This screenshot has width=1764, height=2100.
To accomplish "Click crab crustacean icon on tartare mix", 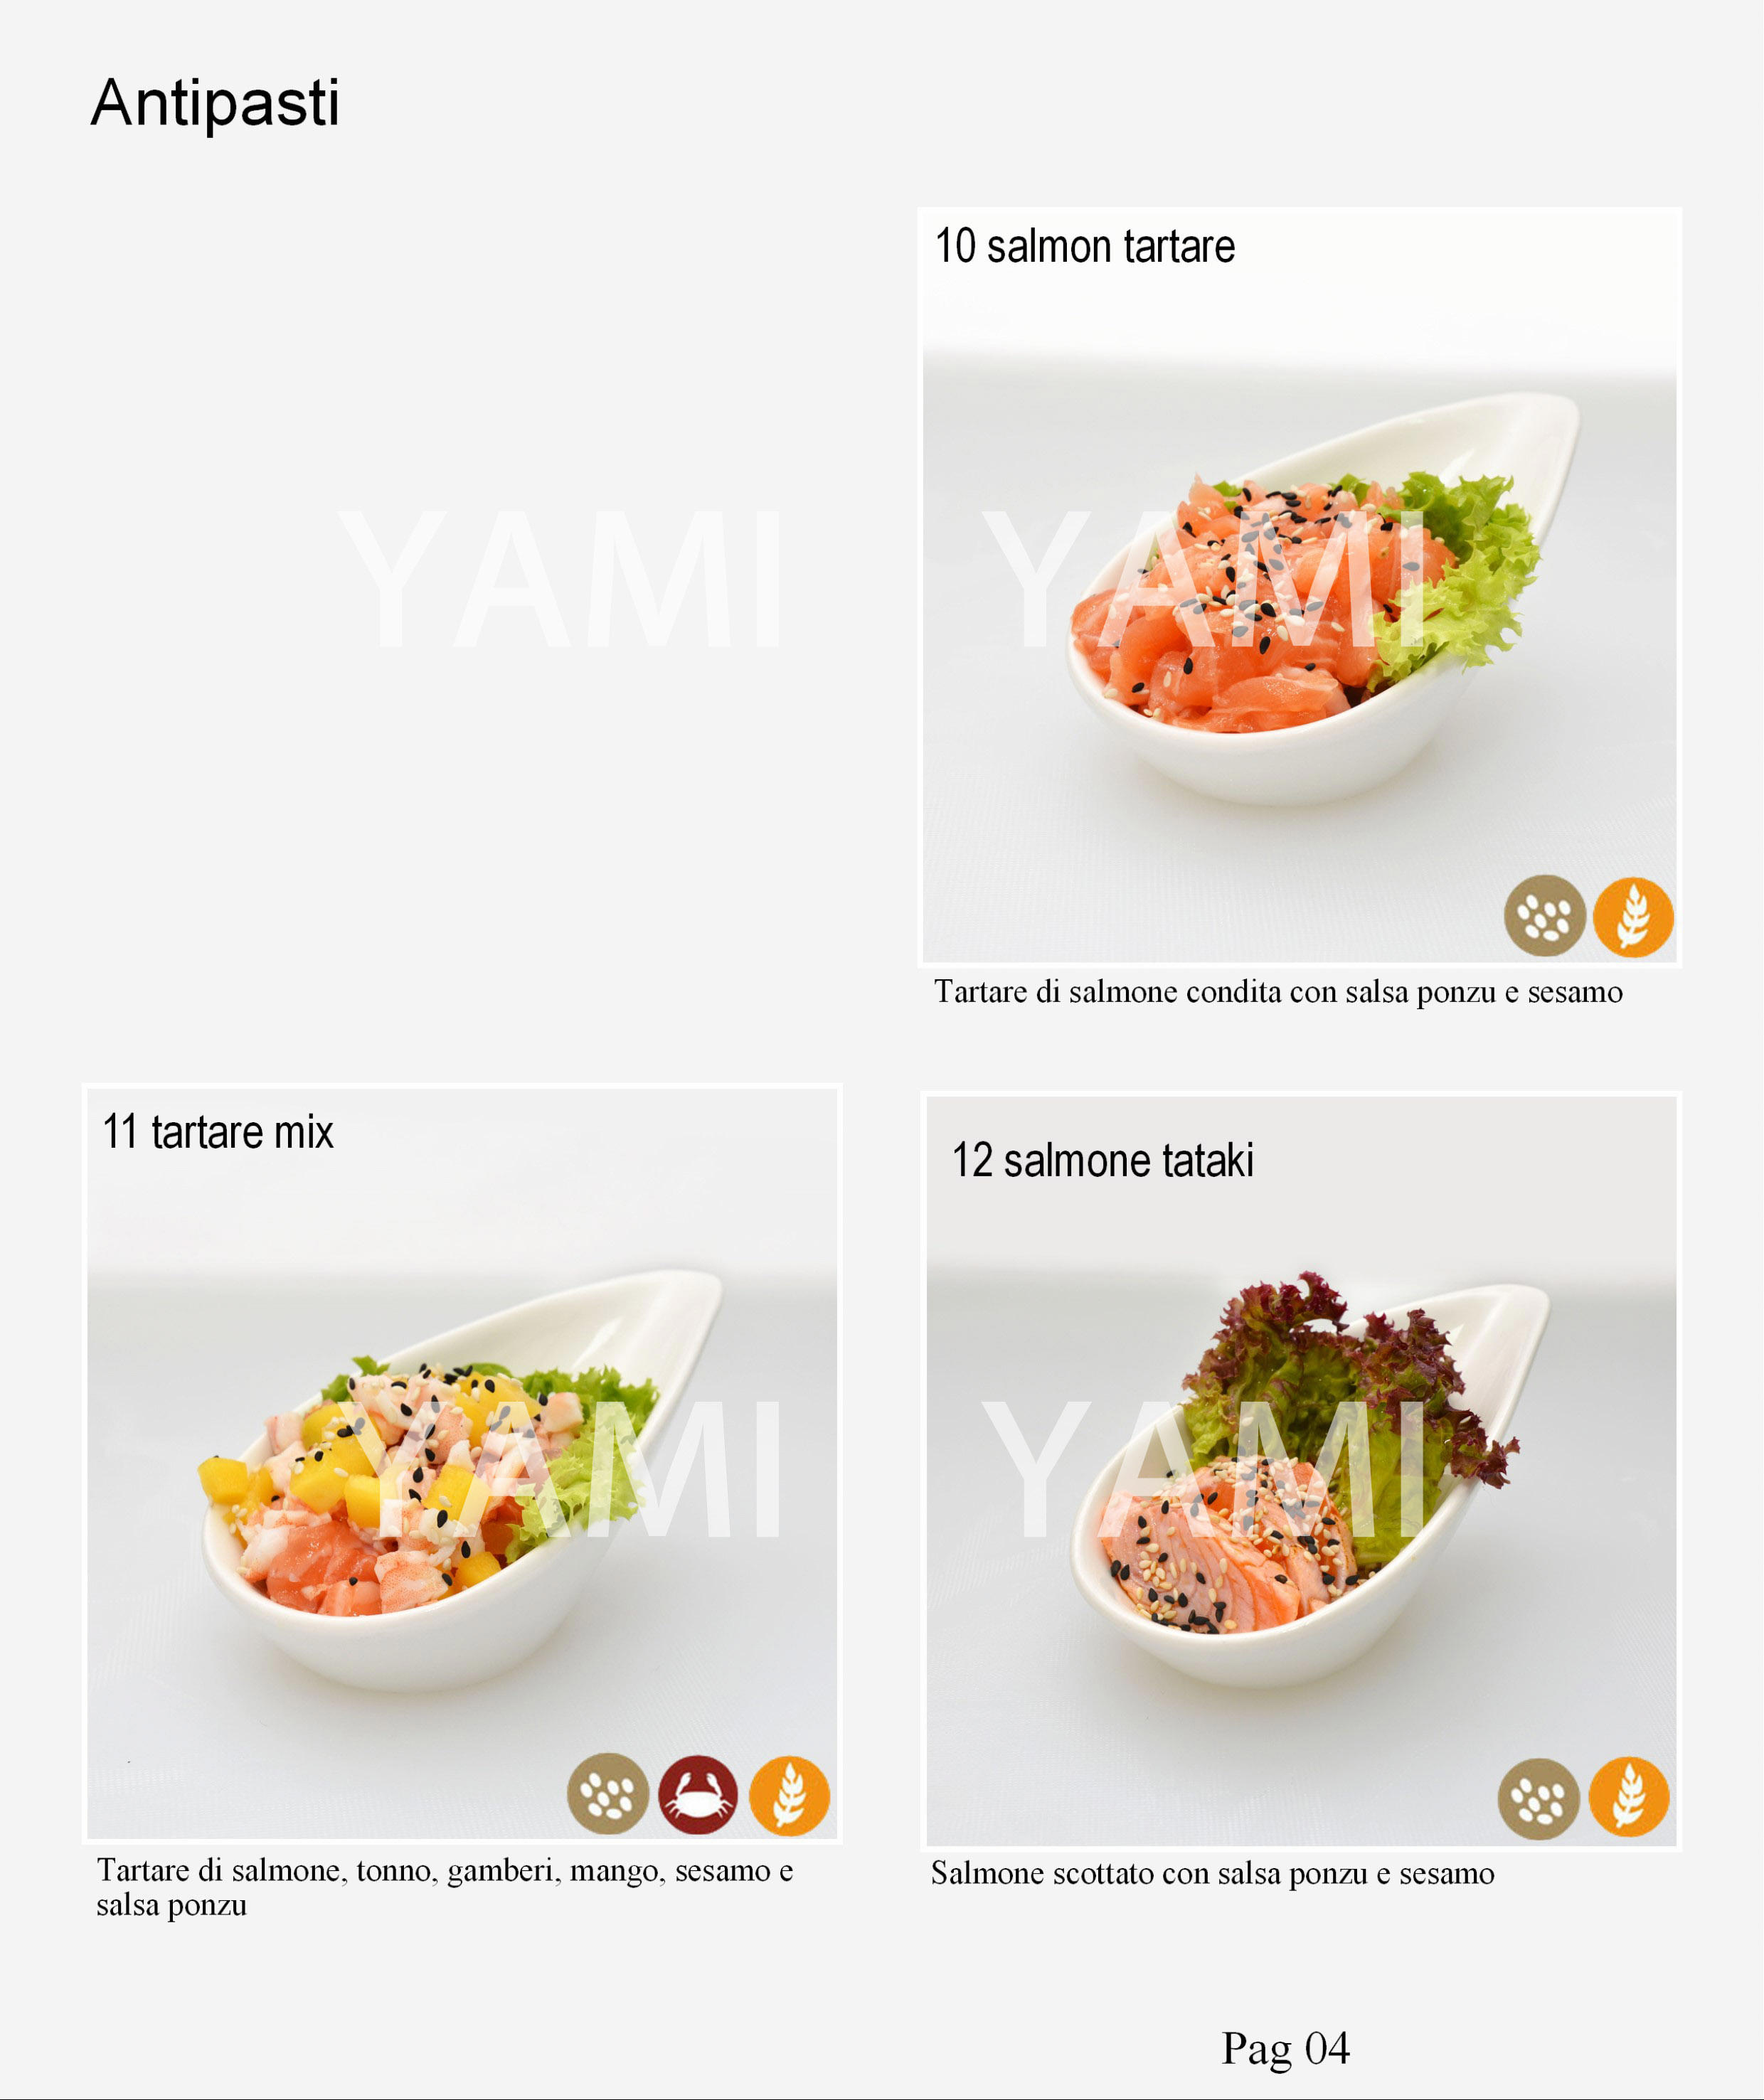I will tap(698, 1795).
